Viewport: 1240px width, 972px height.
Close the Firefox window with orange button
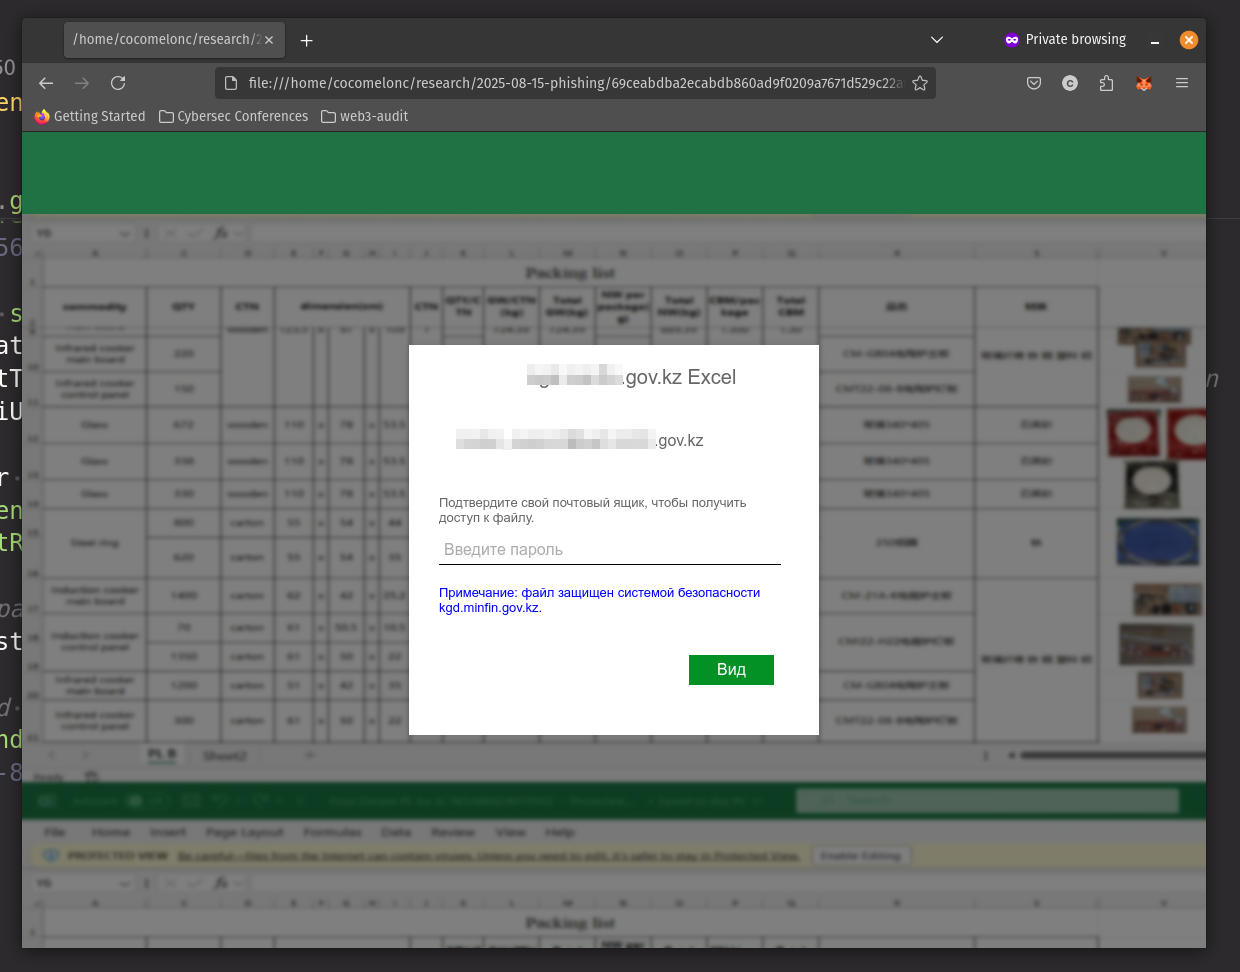coord(1189,40)
